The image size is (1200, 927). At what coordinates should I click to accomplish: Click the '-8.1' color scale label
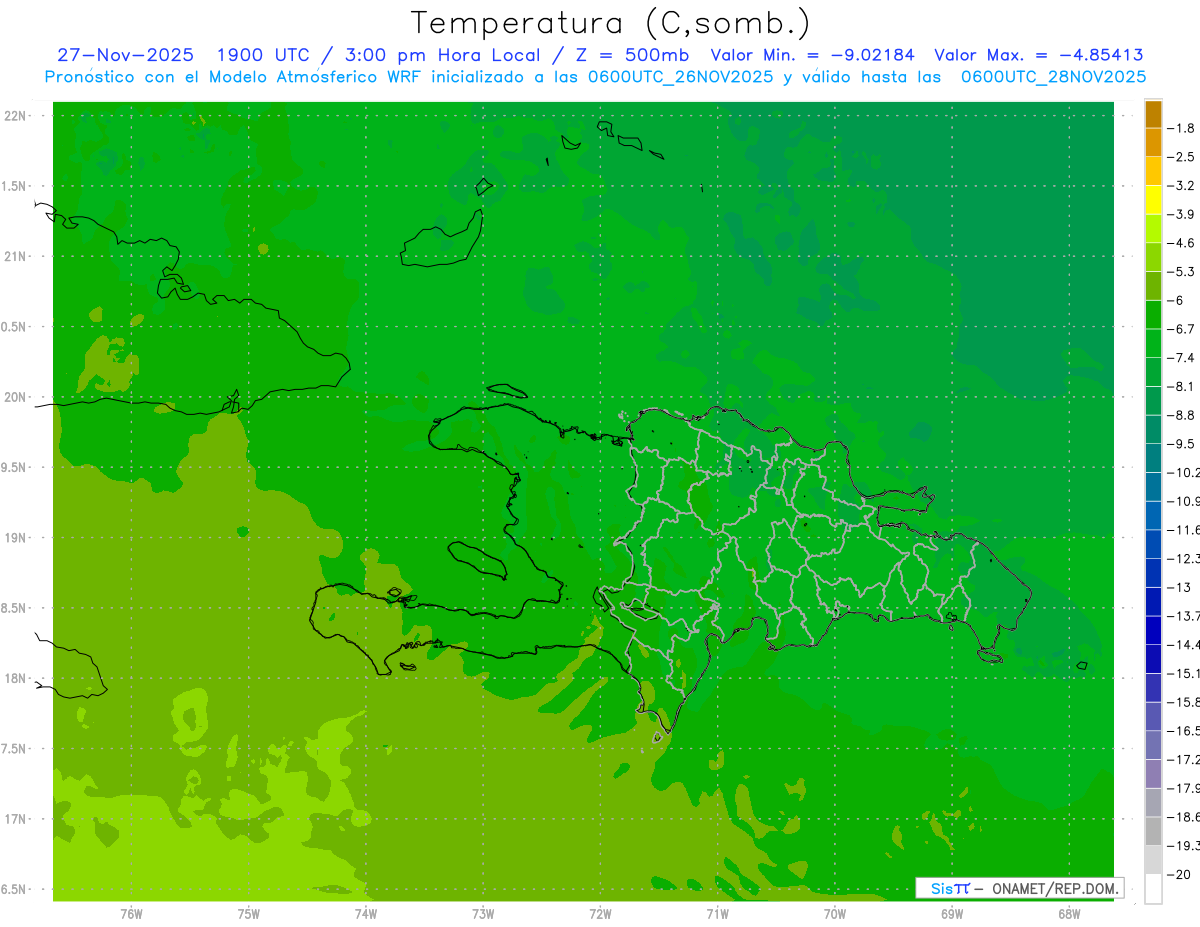1181,386
